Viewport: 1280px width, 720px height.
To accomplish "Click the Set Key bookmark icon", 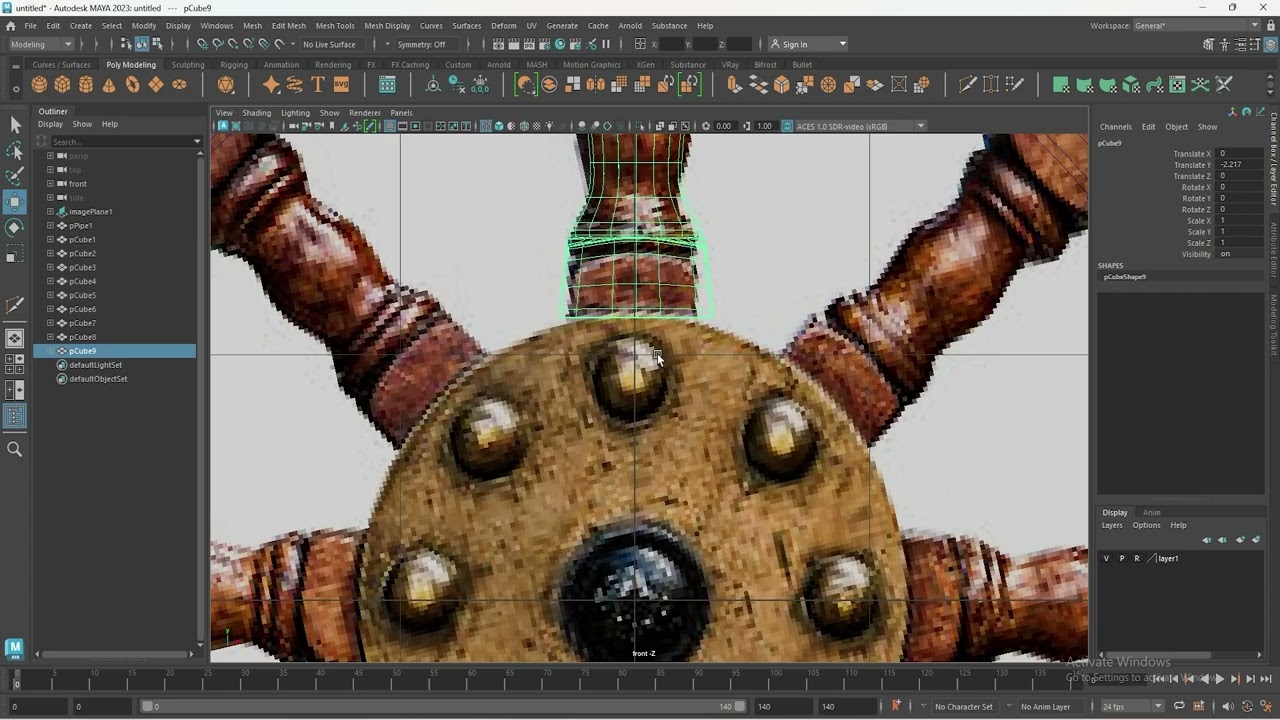I will coord(896,706).
